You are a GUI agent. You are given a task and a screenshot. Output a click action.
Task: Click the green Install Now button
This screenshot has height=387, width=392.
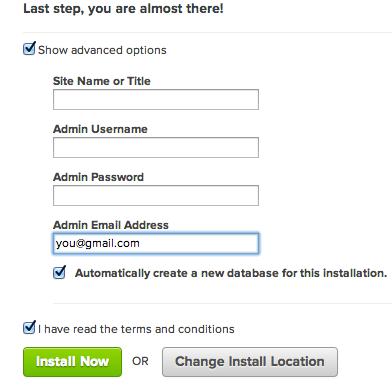point(72,362)
